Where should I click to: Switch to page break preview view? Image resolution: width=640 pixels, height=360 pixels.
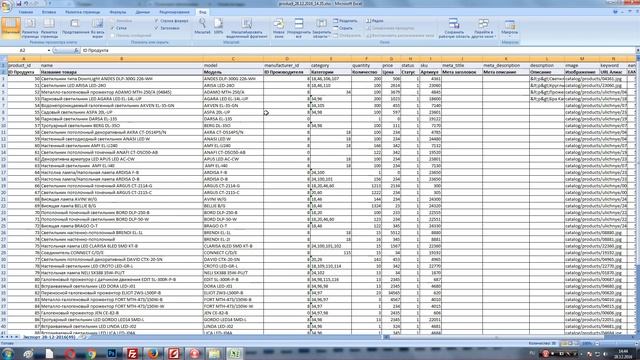click(x=49, y=28)
